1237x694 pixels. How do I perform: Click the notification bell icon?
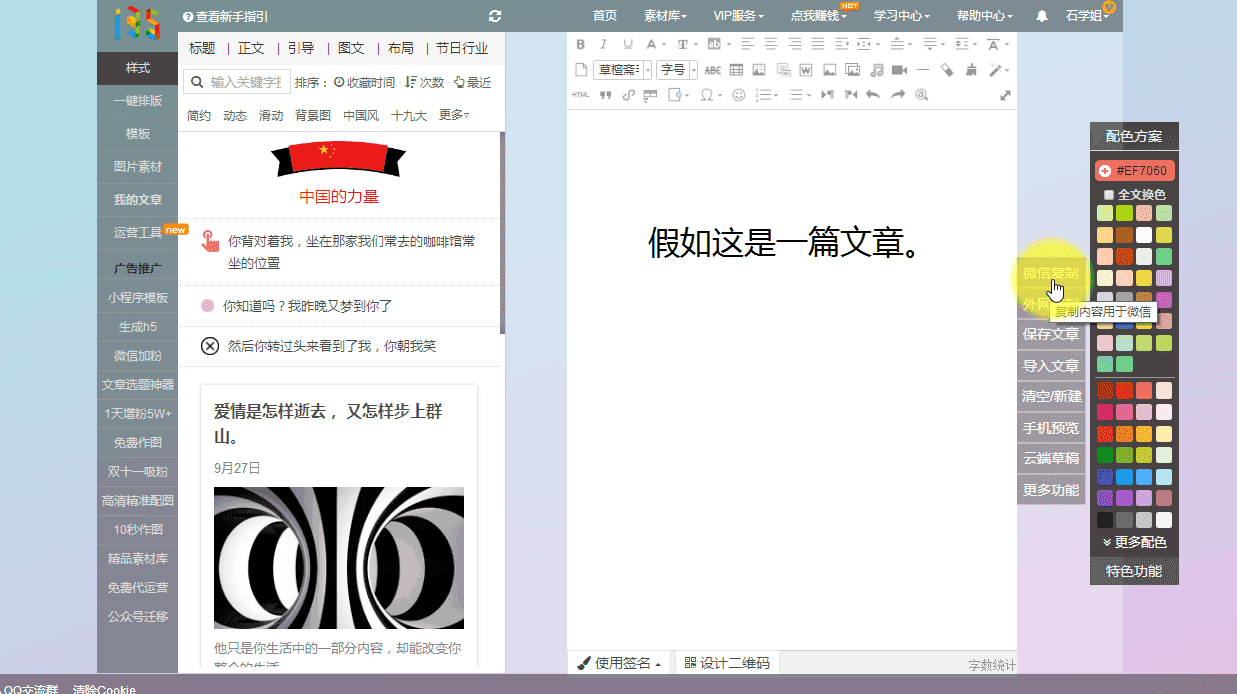coord(1042,16)
